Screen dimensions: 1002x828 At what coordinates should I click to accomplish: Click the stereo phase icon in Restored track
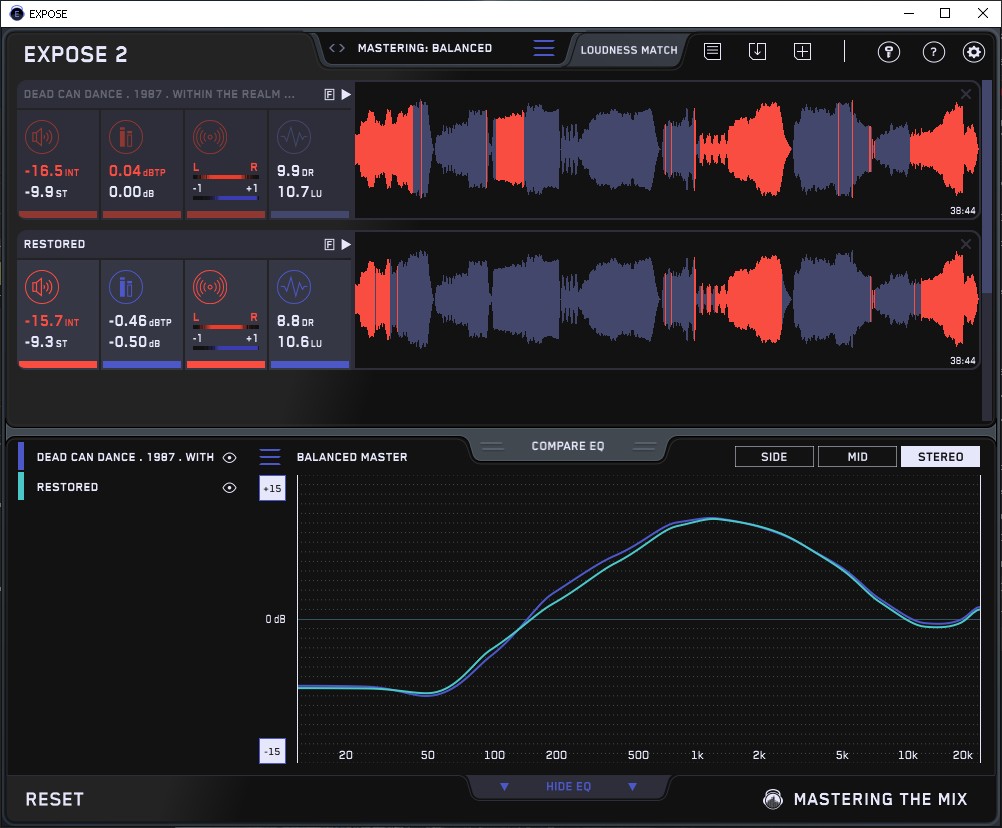point(210,287)
